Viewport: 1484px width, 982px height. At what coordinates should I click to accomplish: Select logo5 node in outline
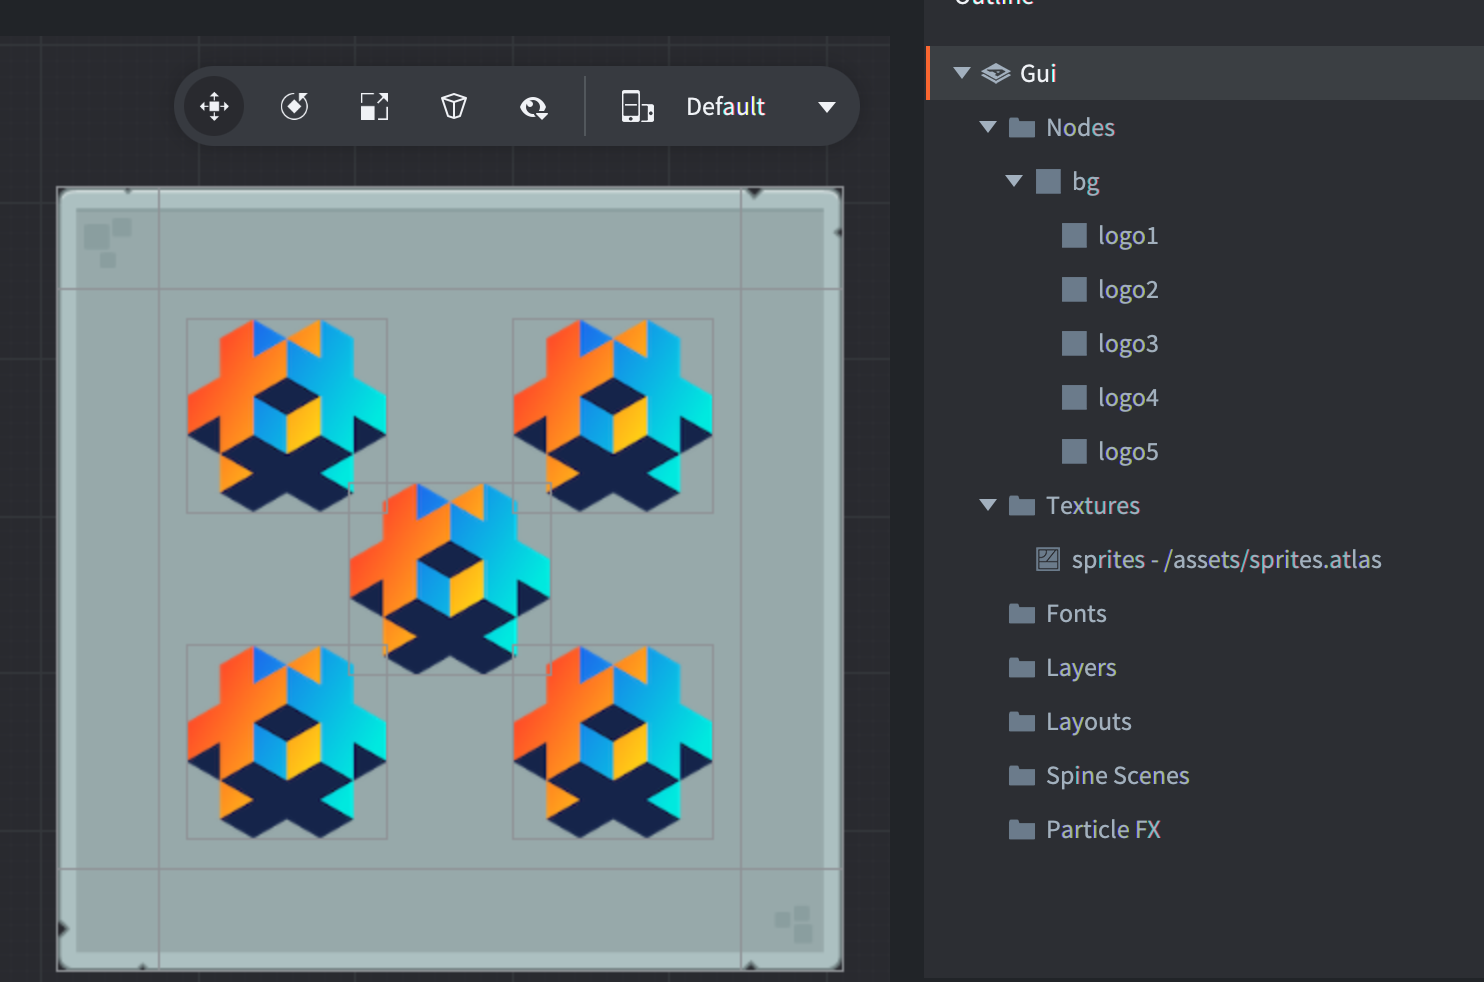(x=1127, y=451)
